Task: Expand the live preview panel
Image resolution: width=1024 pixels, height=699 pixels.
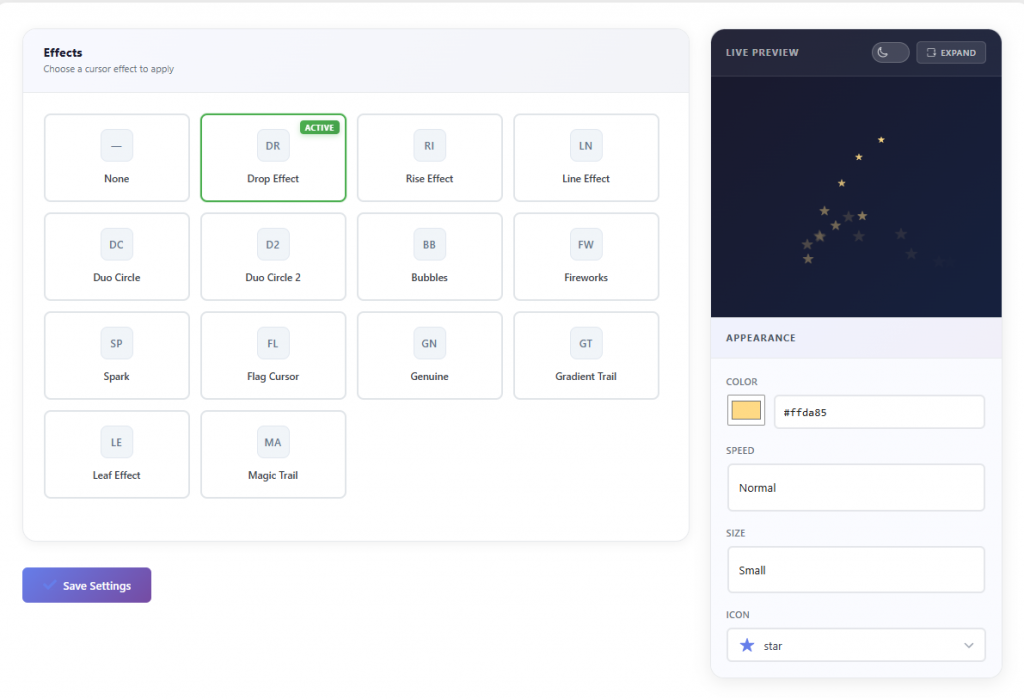Action: pyautogui.click(x=951, y=52)
